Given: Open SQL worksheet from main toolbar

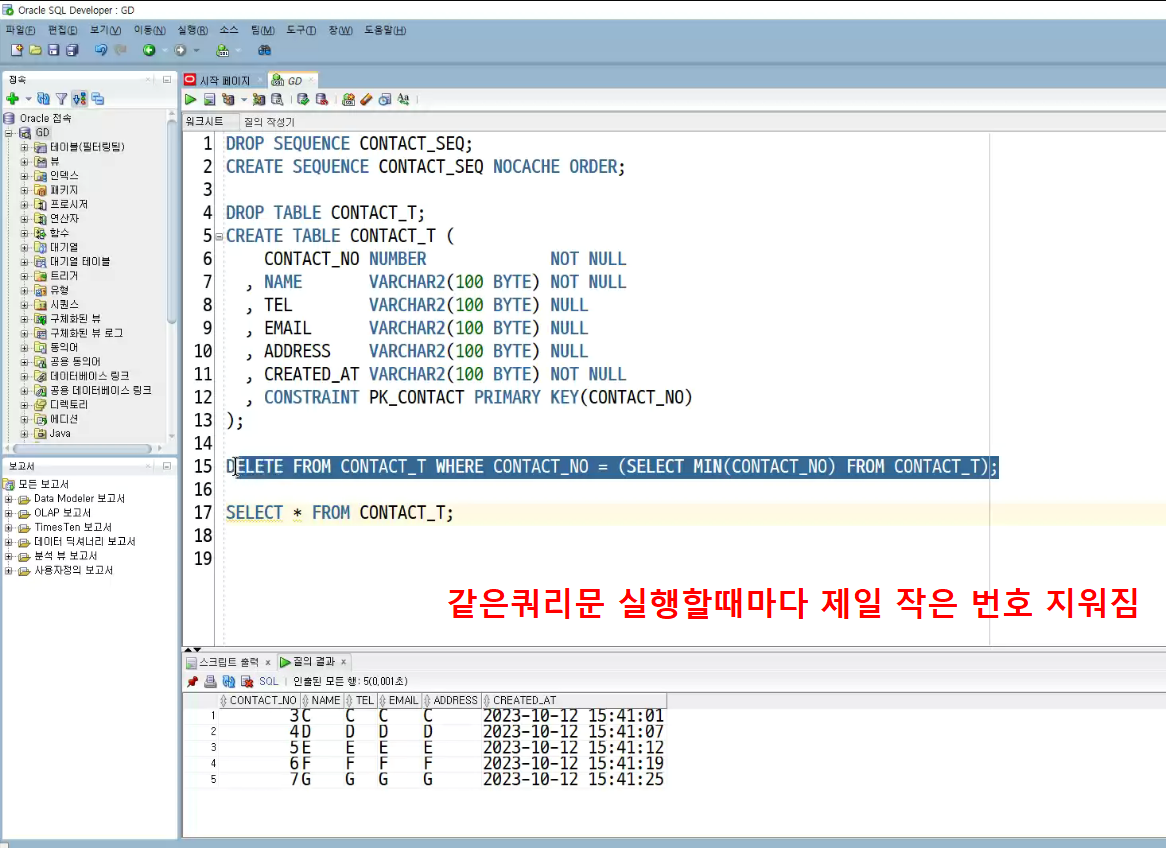Looking at the screenshot, I should [222, 50].
